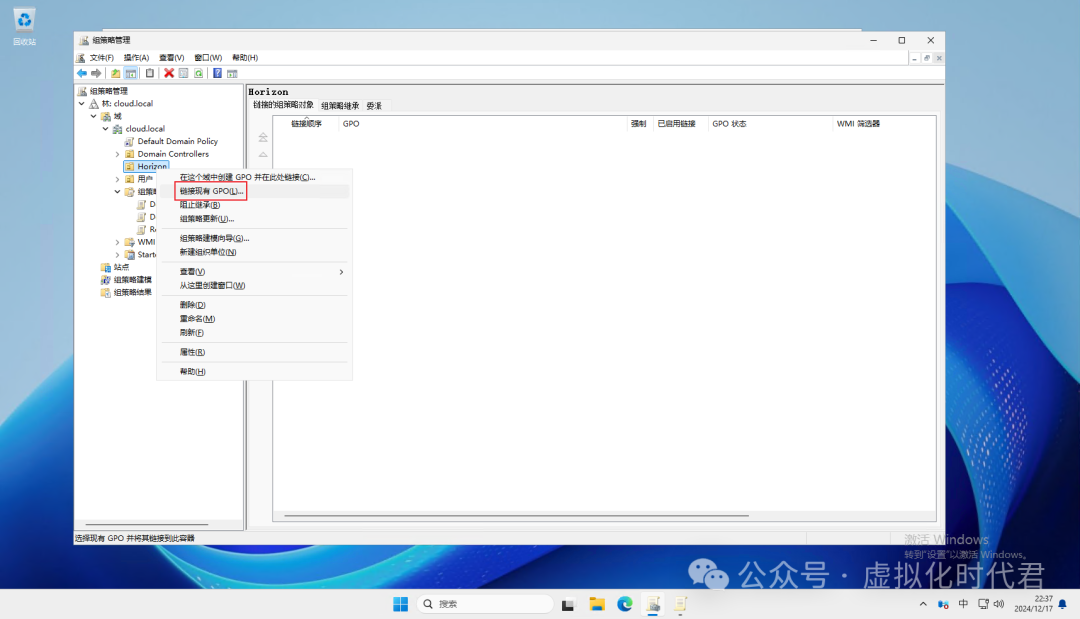Switch to the 组策略继承 tab
This screenshot has height=619, width=1080.
click(x=340, y=106)
